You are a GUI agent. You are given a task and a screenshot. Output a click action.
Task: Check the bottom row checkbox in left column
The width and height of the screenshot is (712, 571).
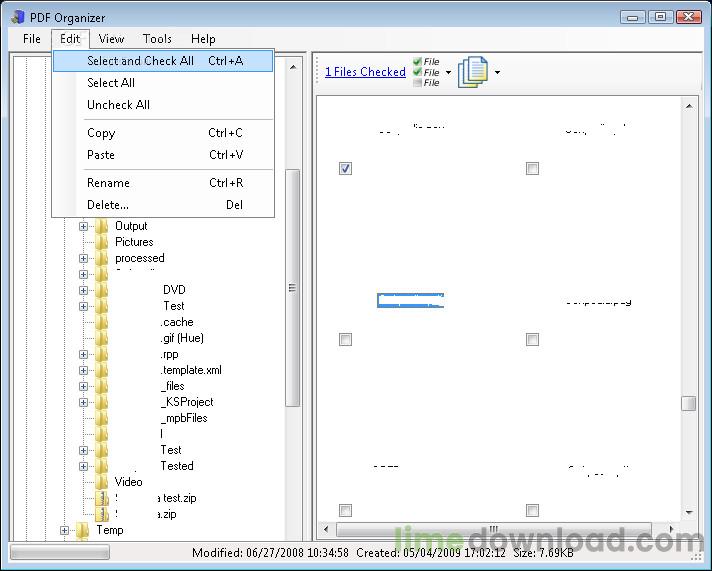click(345, 510)
